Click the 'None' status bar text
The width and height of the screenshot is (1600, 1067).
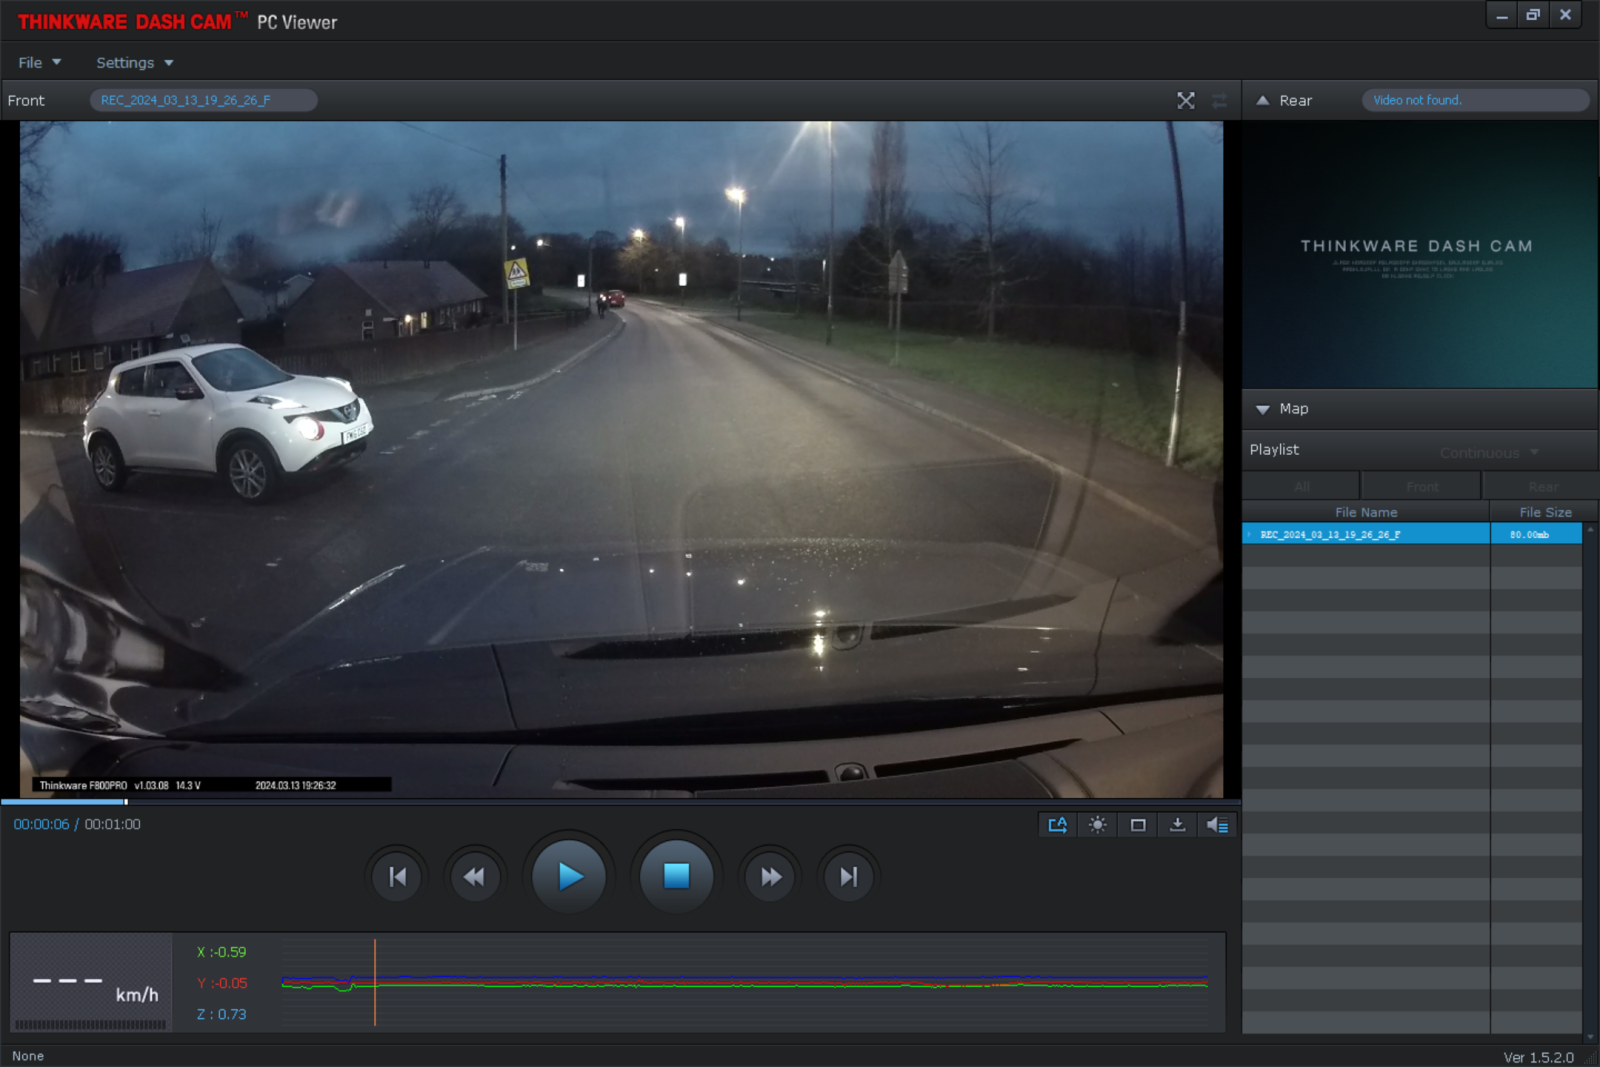(x=28, y=1056)
